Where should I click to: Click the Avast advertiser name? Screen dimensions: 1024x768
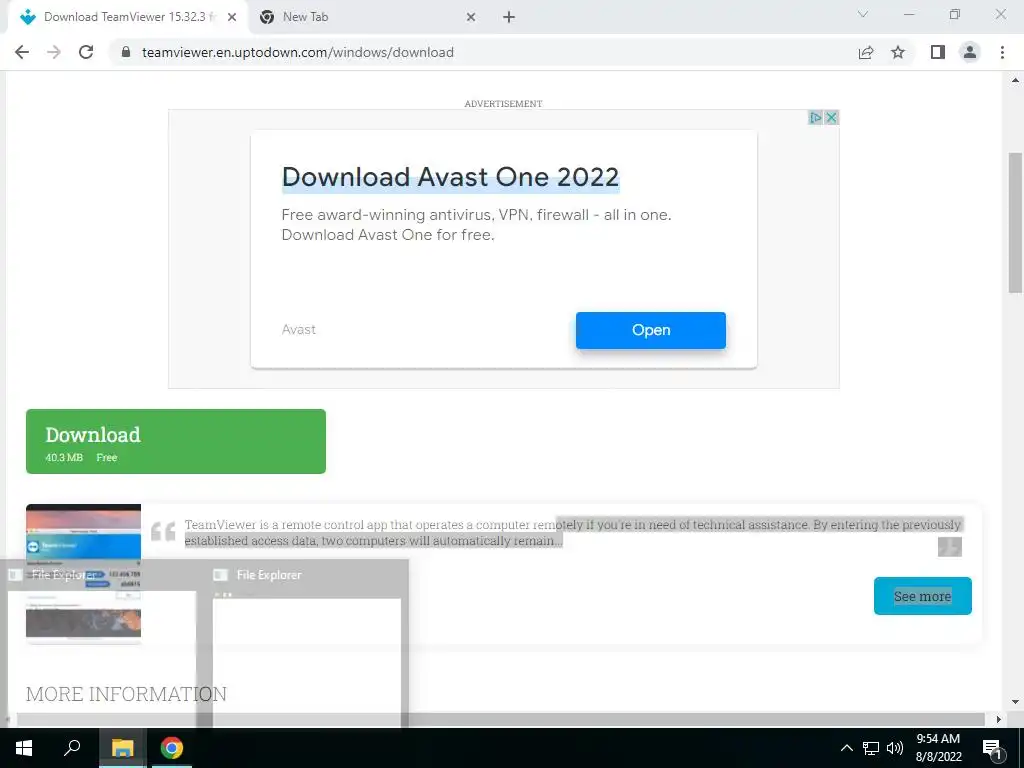click(298, 329)
